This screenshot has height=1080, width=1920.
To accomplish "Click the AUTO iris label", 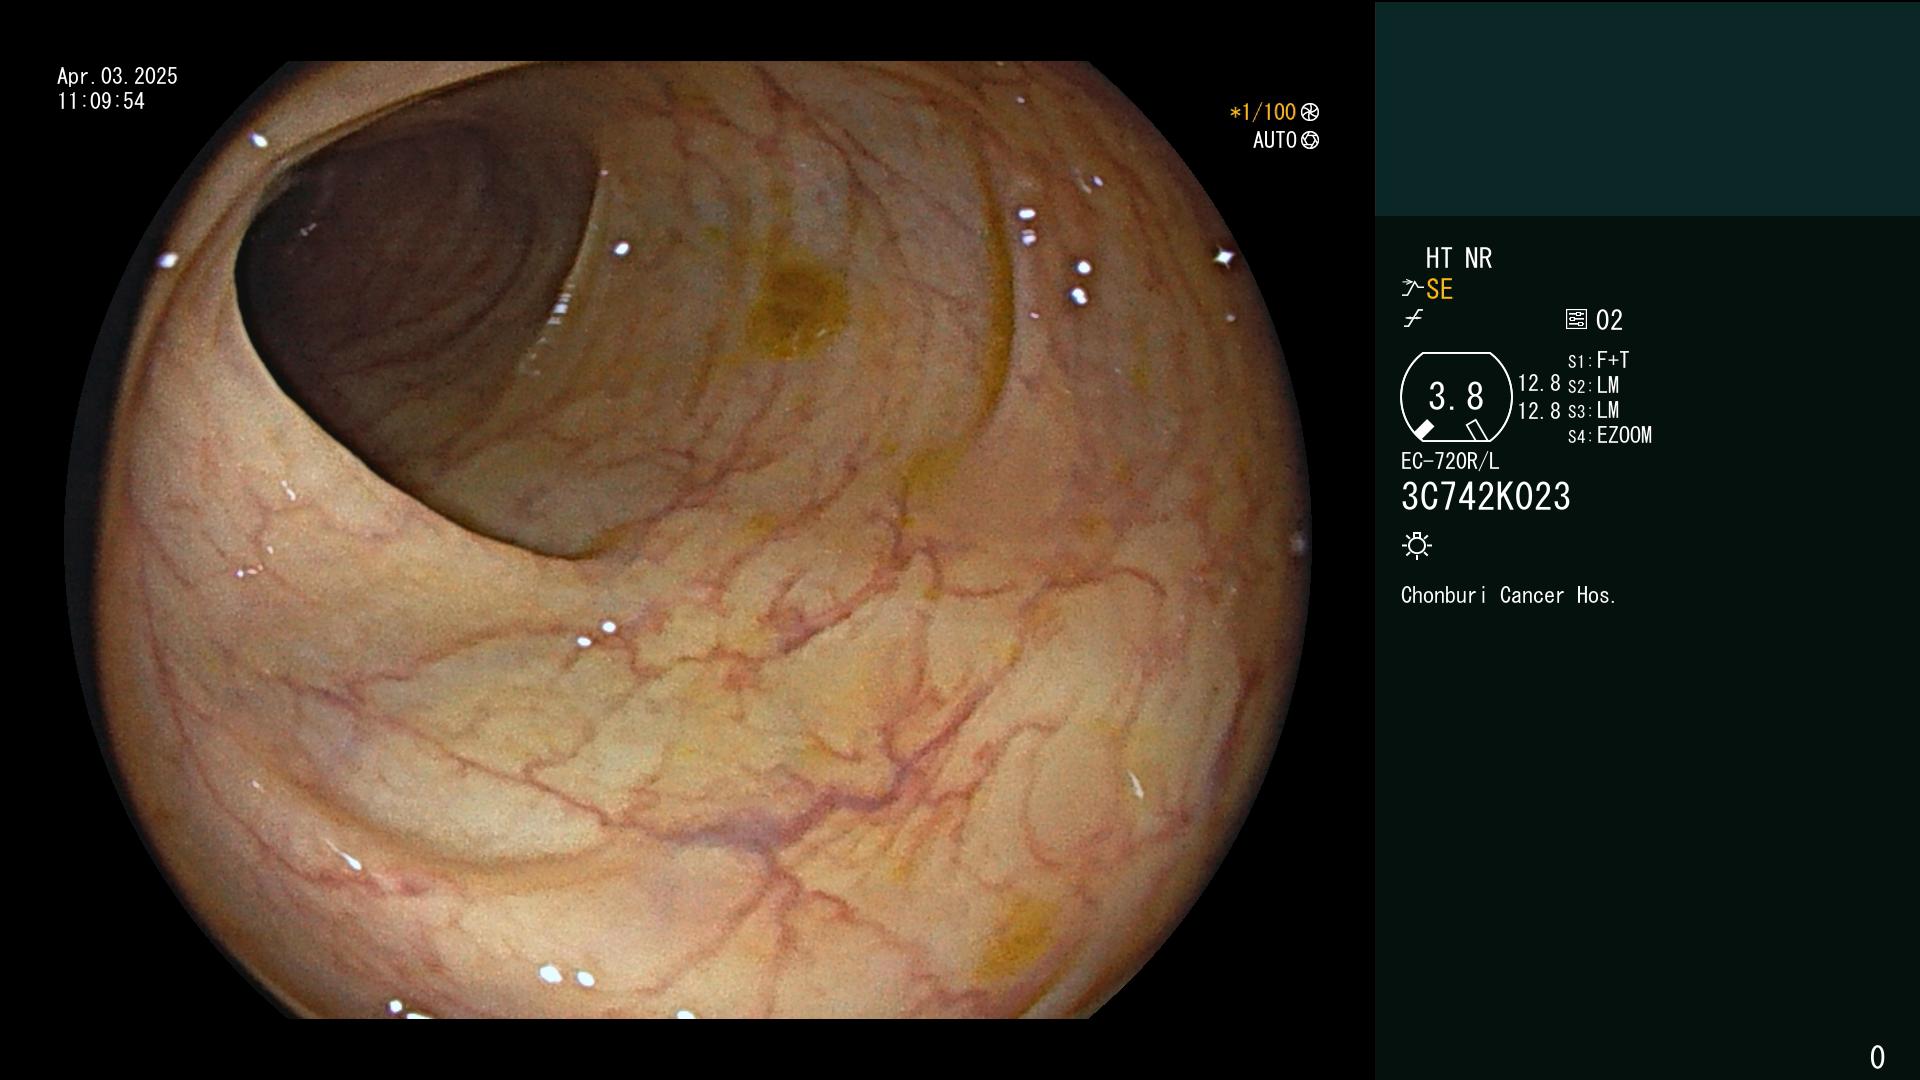I will click(x=1275, y=140).
